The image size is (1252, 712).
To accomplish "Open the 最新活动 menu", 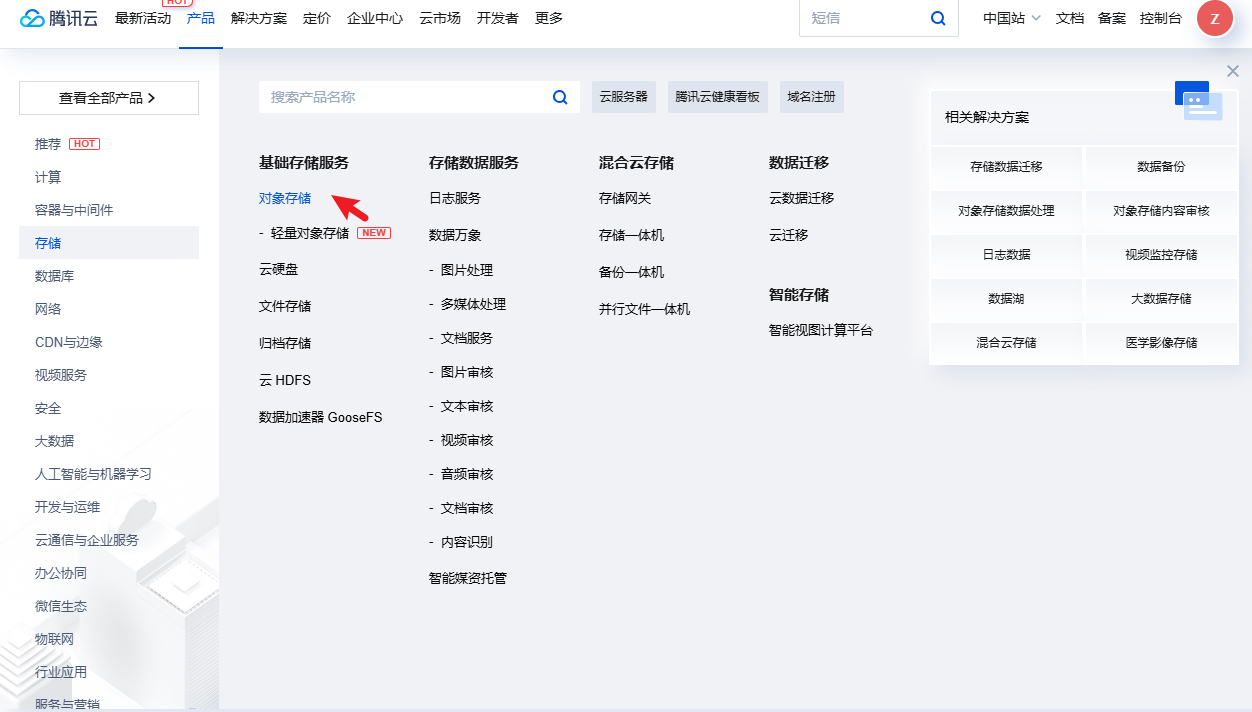I will [x=143, y=18].
